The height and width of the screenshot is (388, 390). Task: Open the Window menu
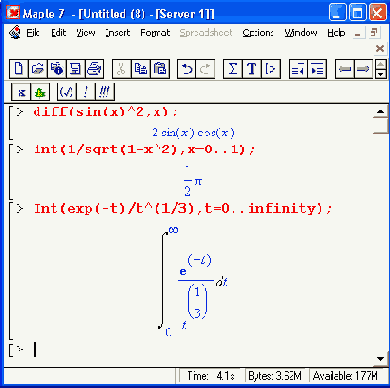301,33
